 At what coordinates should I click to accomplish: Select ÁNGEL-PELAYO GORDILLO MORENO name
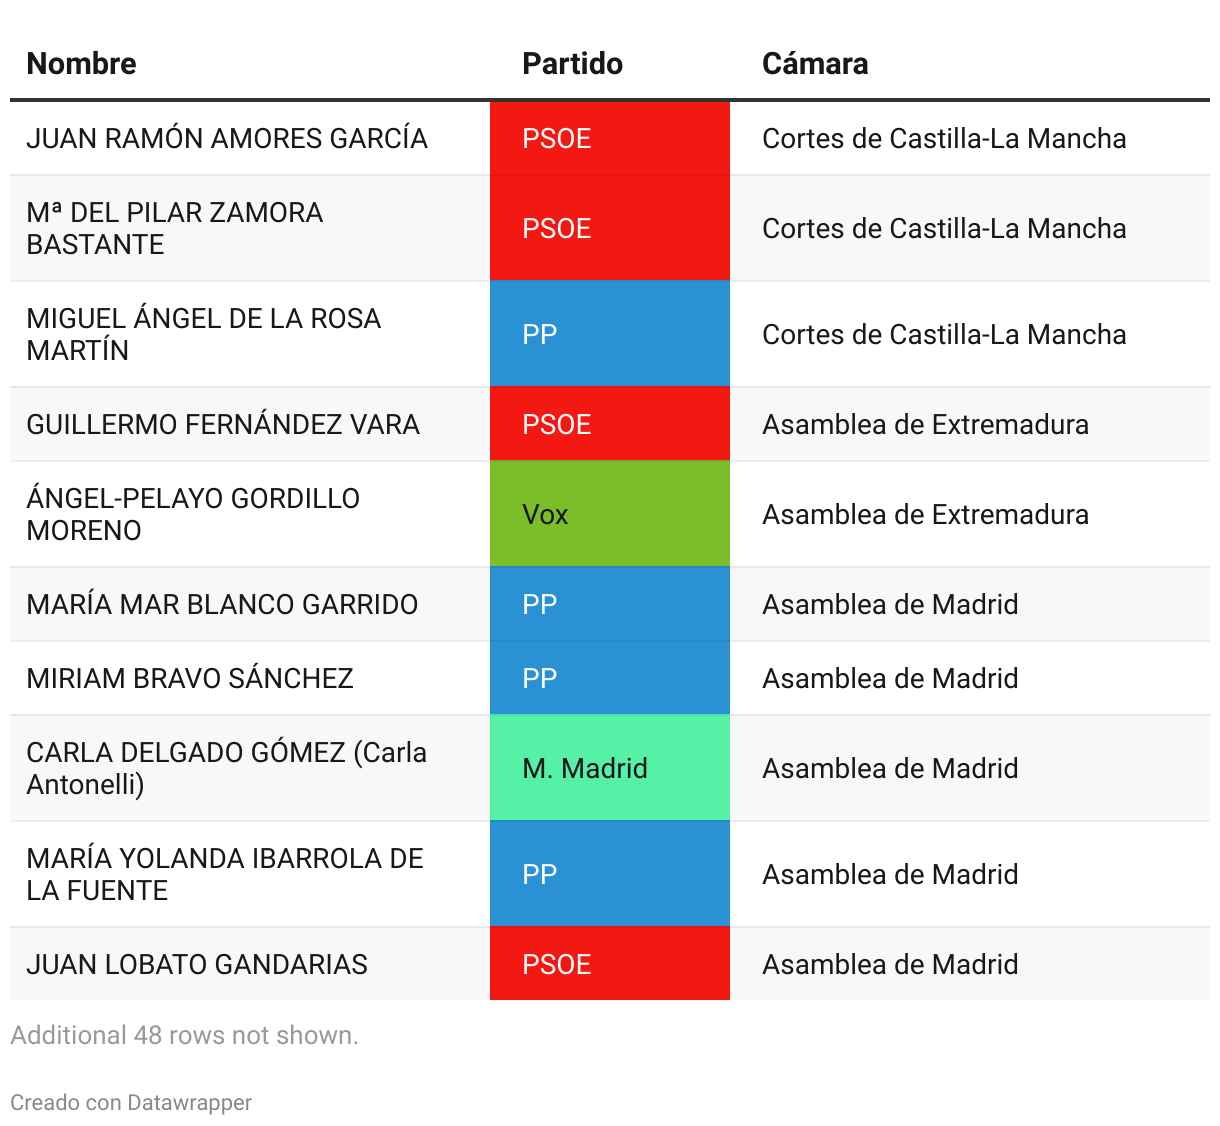193,514
